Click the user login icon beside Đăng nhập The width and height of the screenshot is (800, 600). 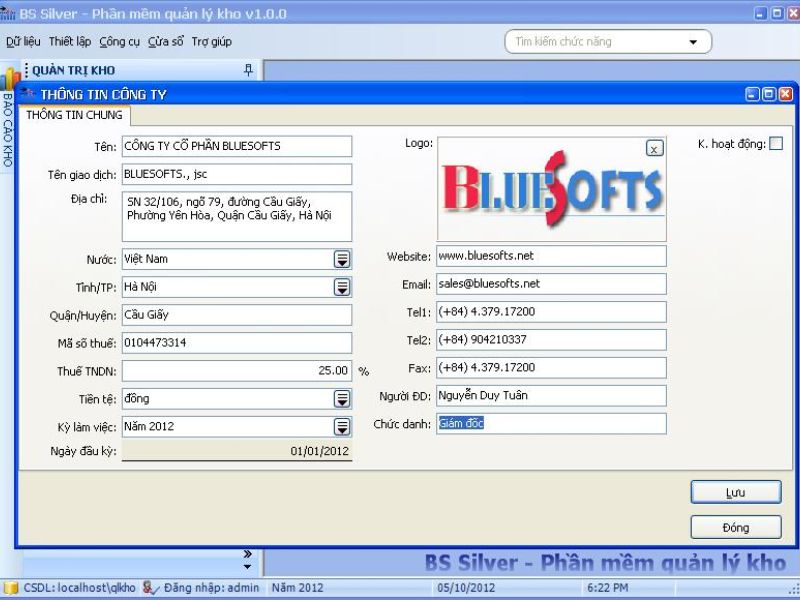tap(150, 587)
